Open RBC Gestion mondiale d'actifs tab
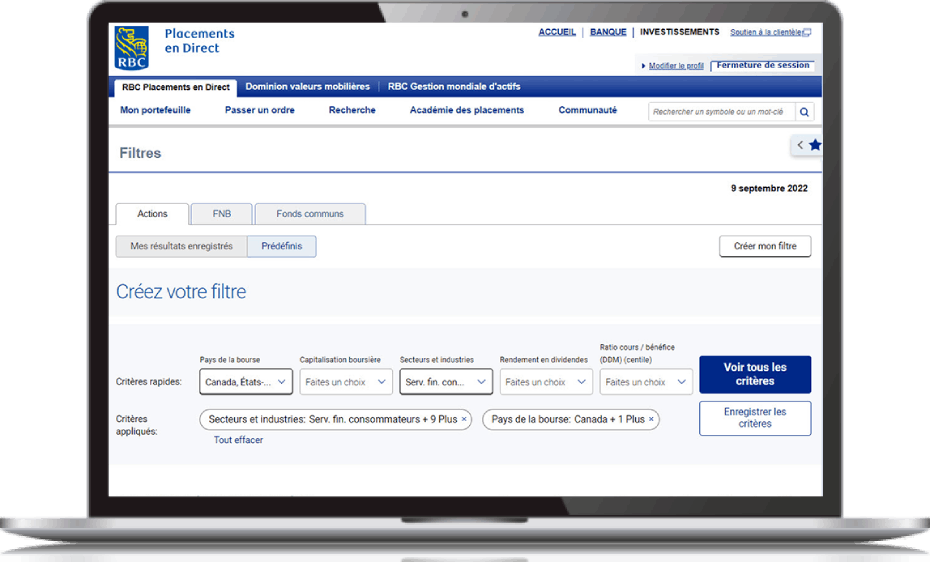 (454, 87)
